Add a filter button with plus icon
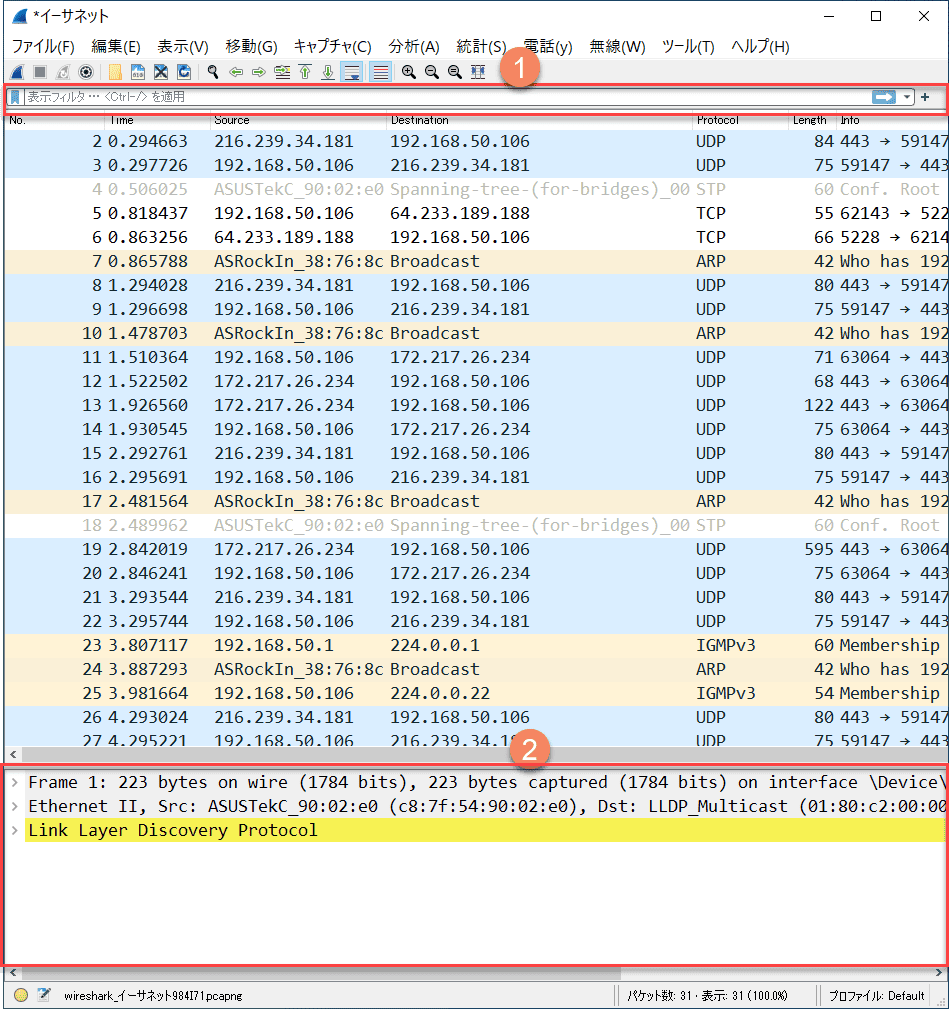The width and height of the screenshot is (949, 1009). click(x=925, y=97)
